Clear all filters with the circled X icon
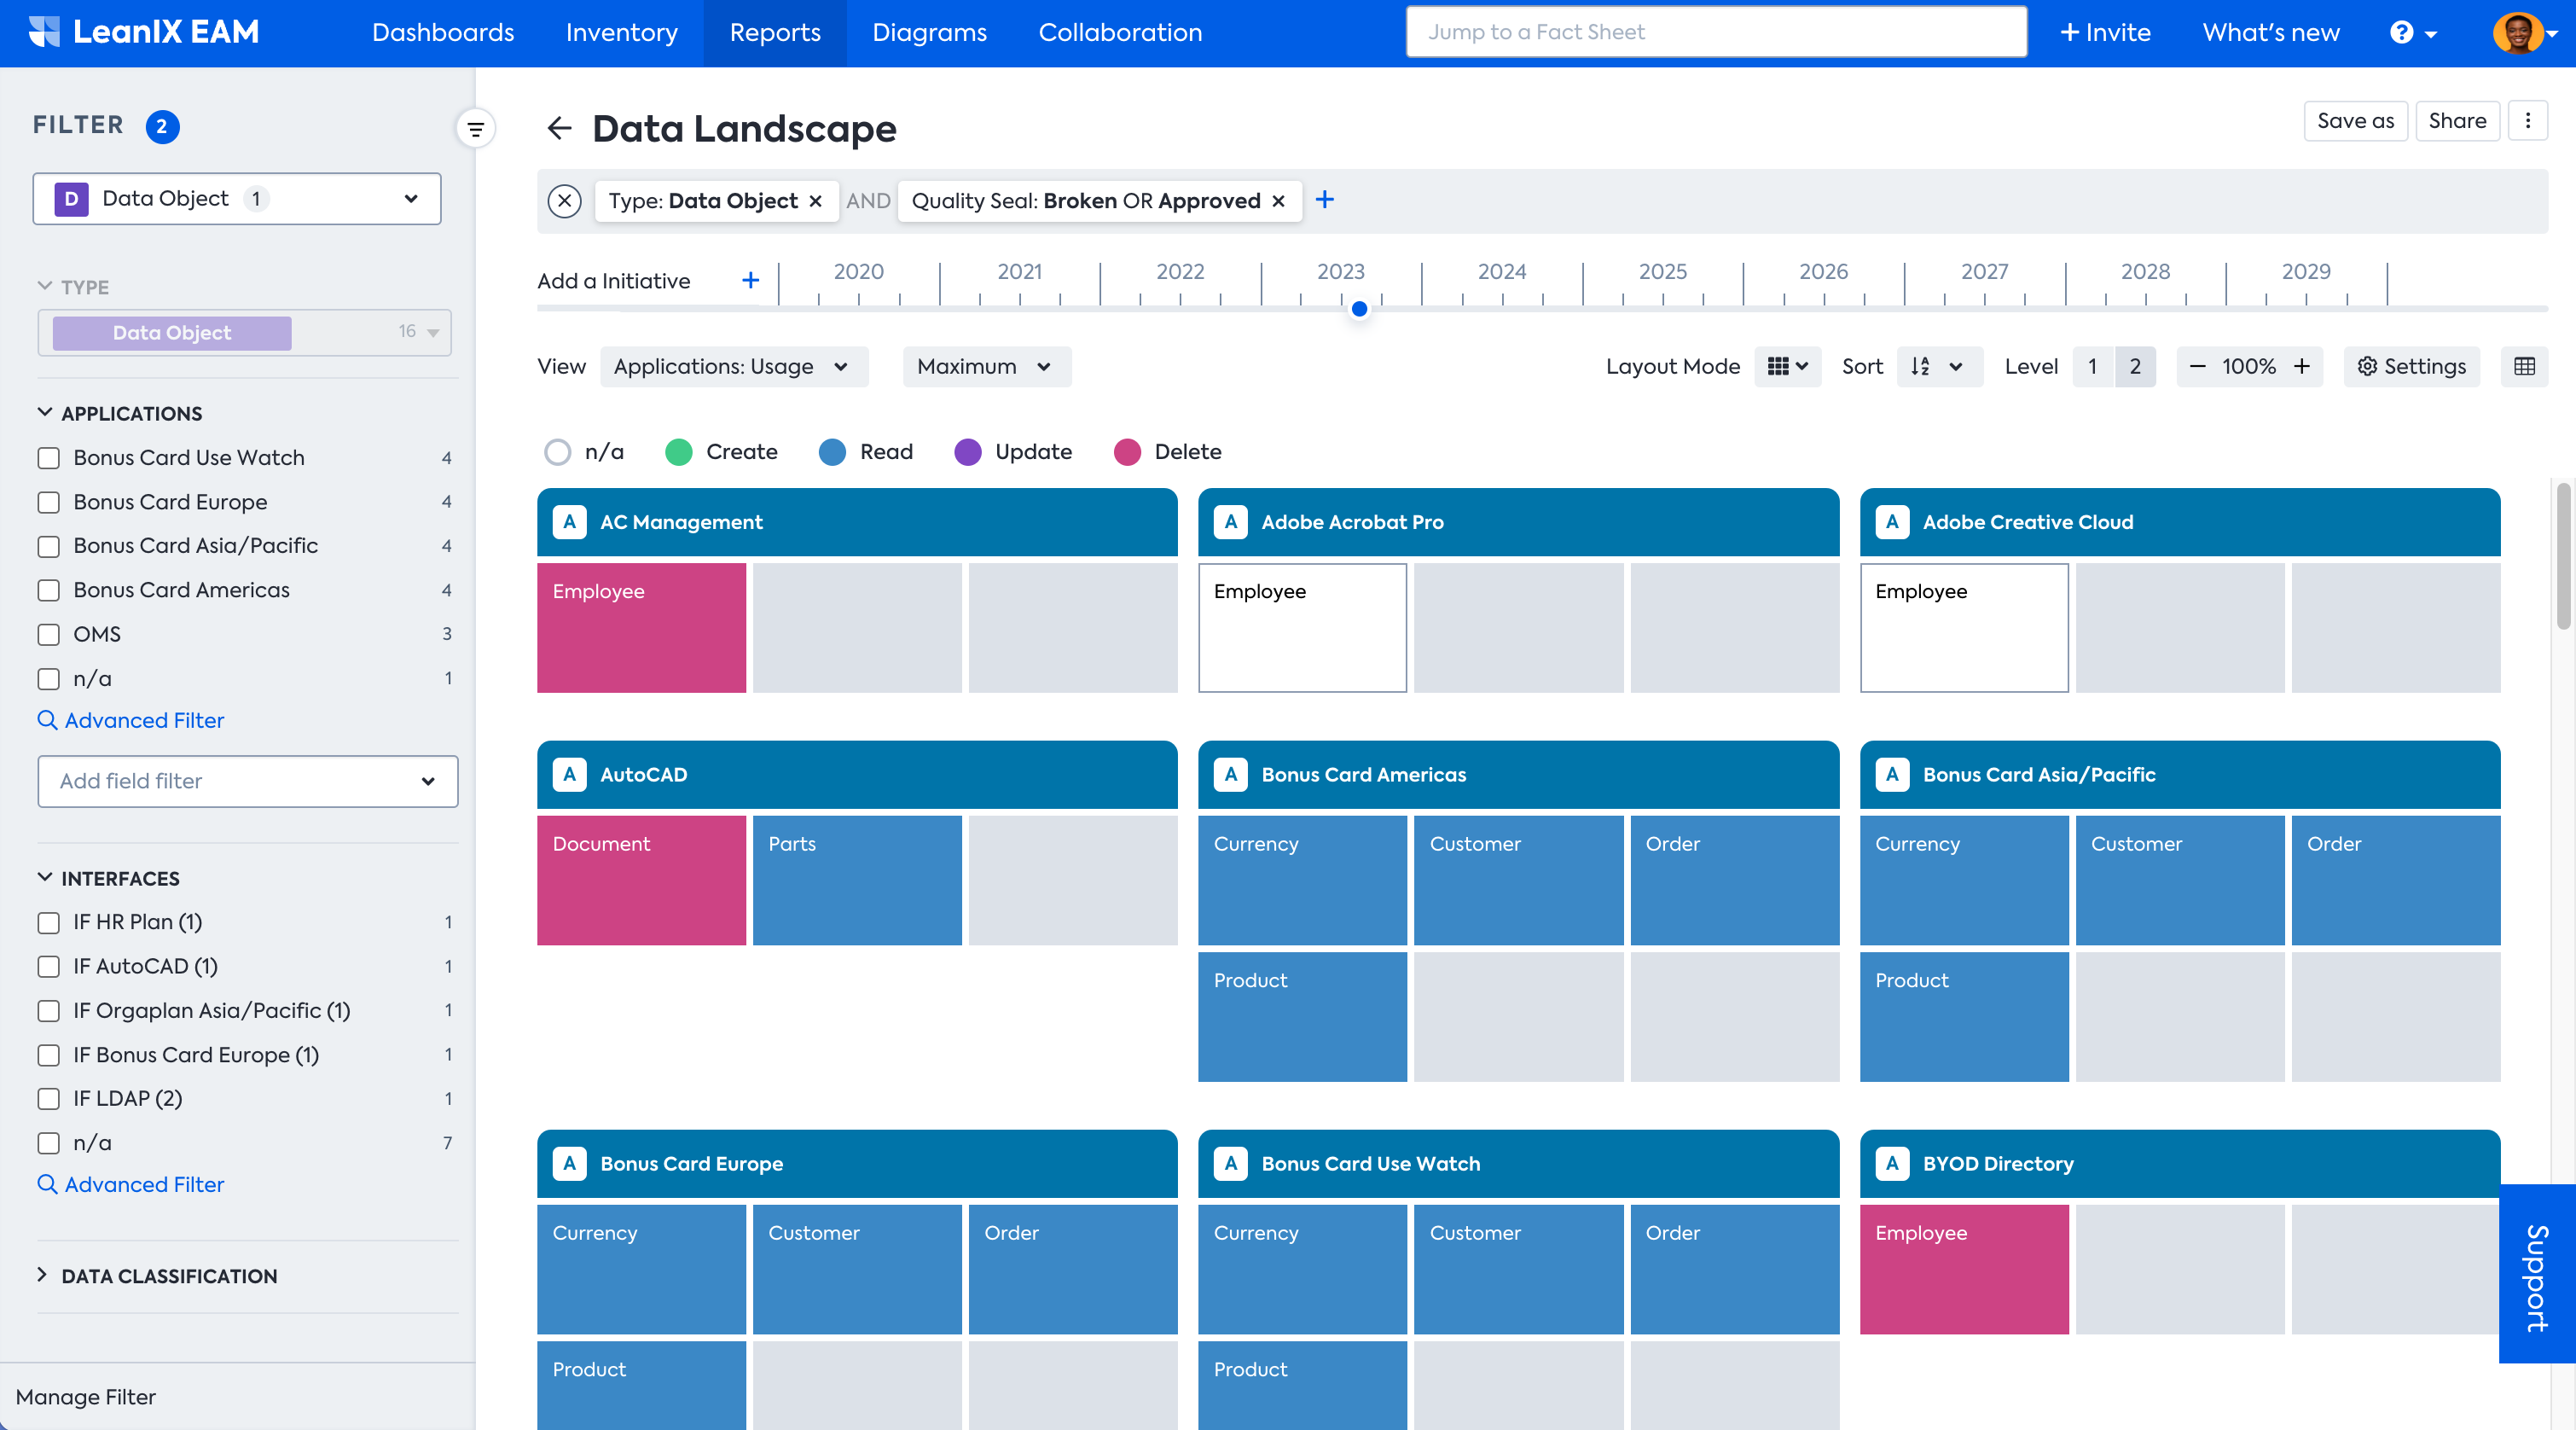2576x1430 pixels. [x=564, y=201]
